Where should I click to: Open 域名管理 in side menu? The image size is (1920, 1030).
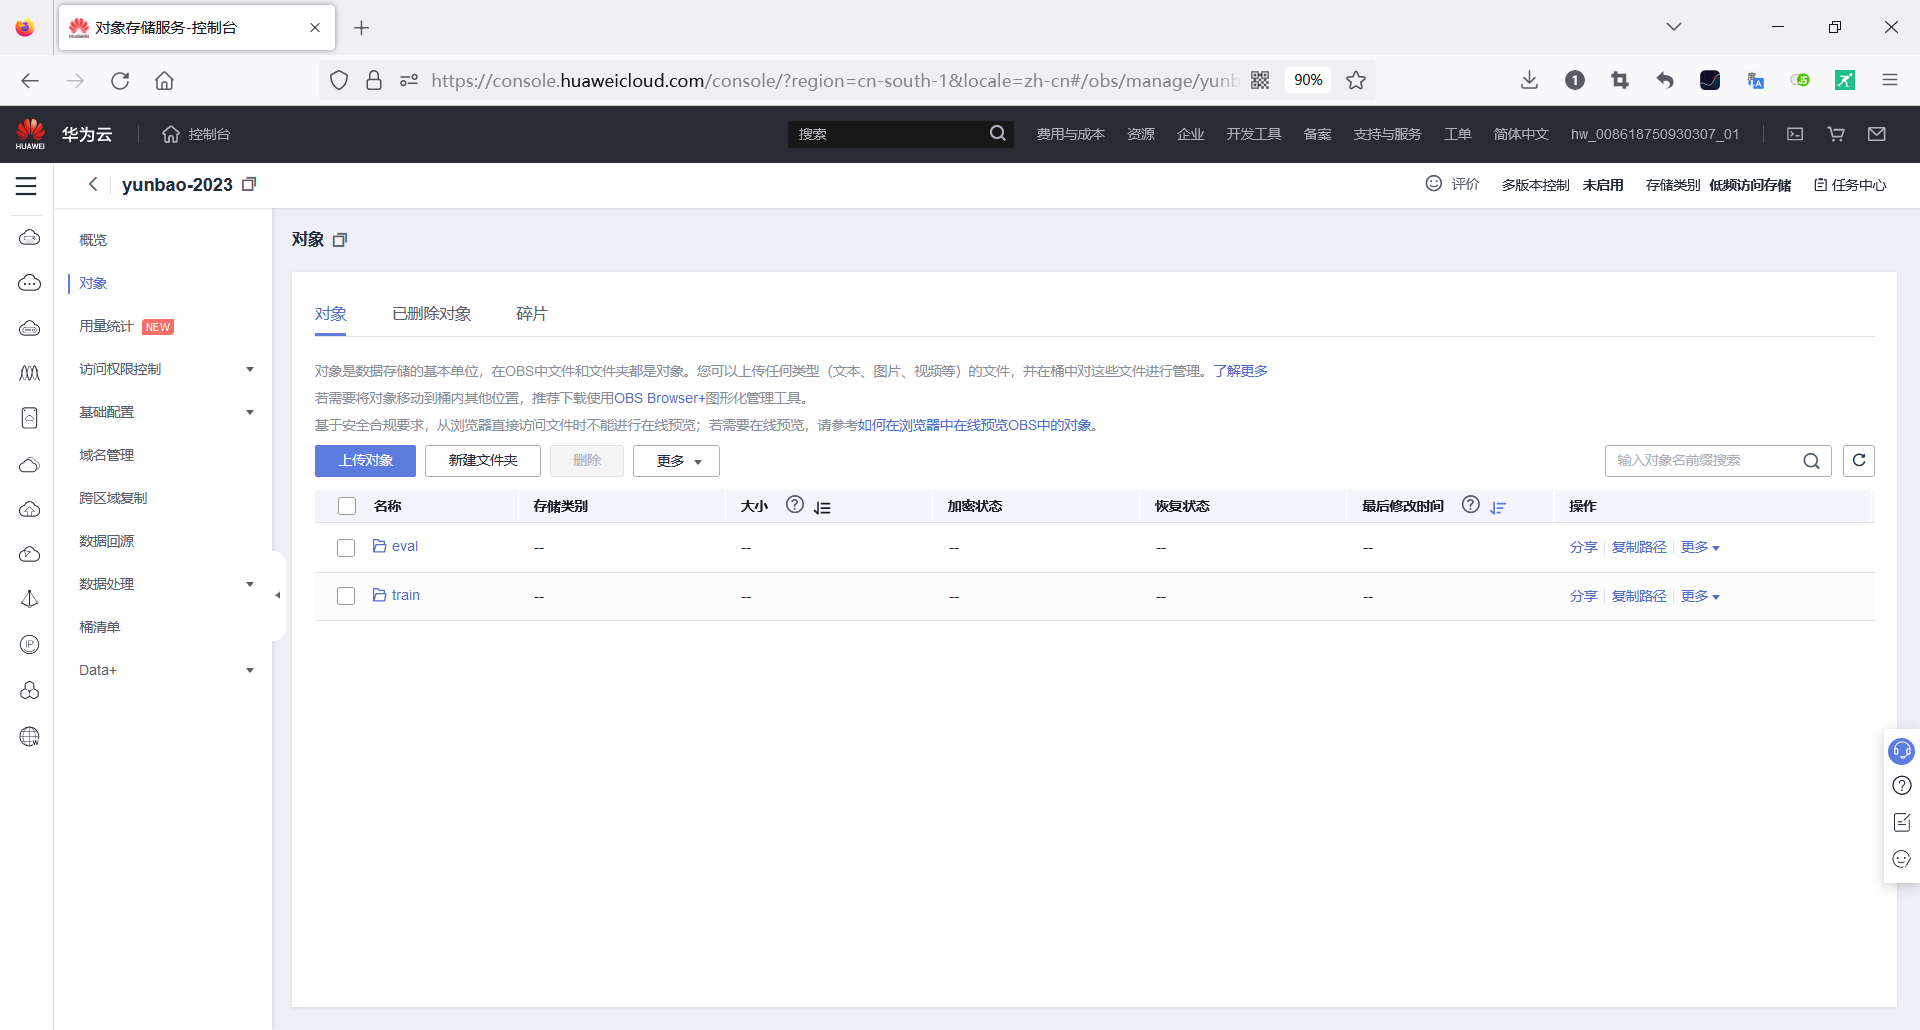point(106,456)
